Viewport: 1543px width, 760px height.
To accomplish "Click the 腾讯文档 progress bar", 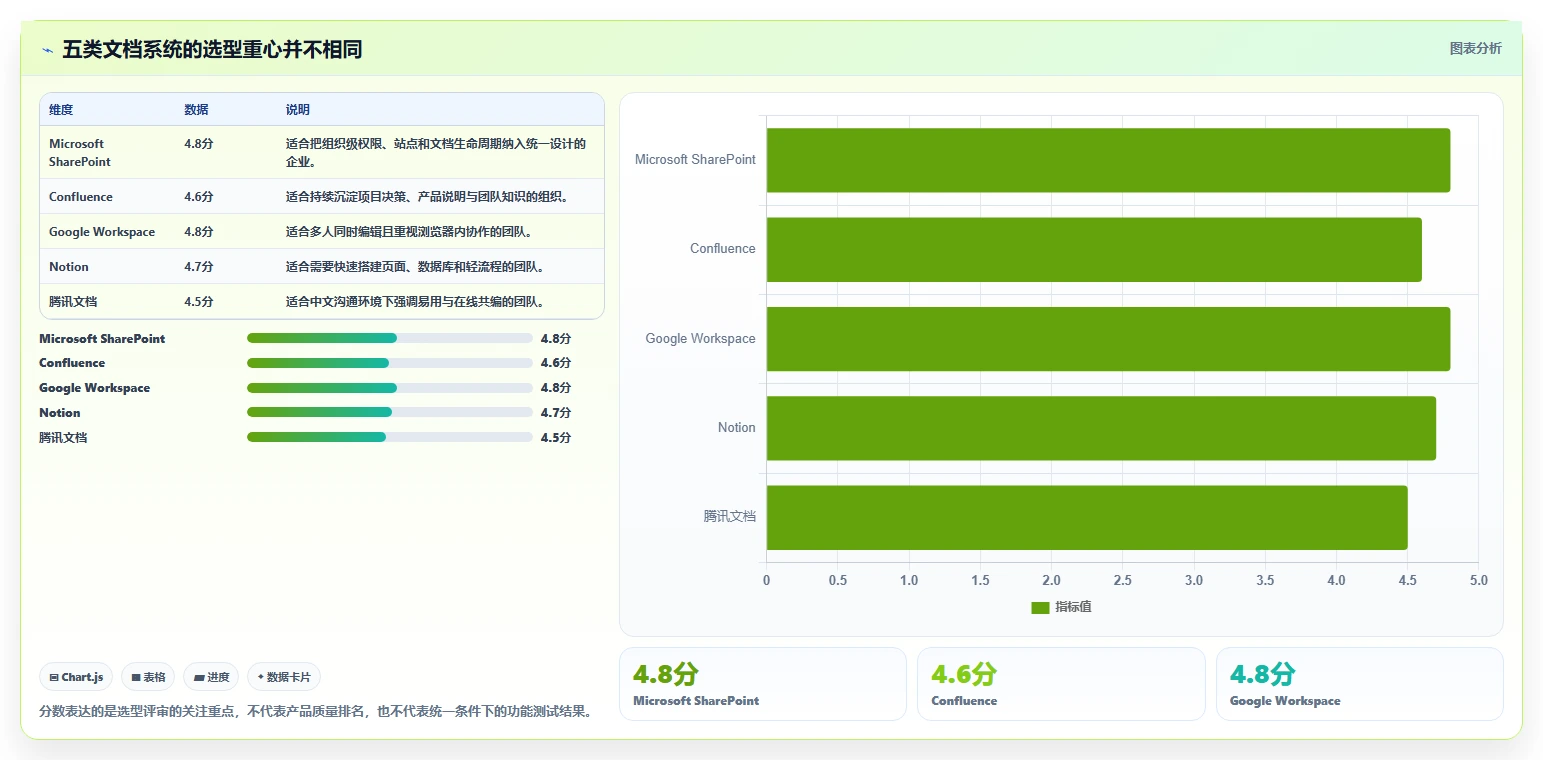I will pos(389,437).
